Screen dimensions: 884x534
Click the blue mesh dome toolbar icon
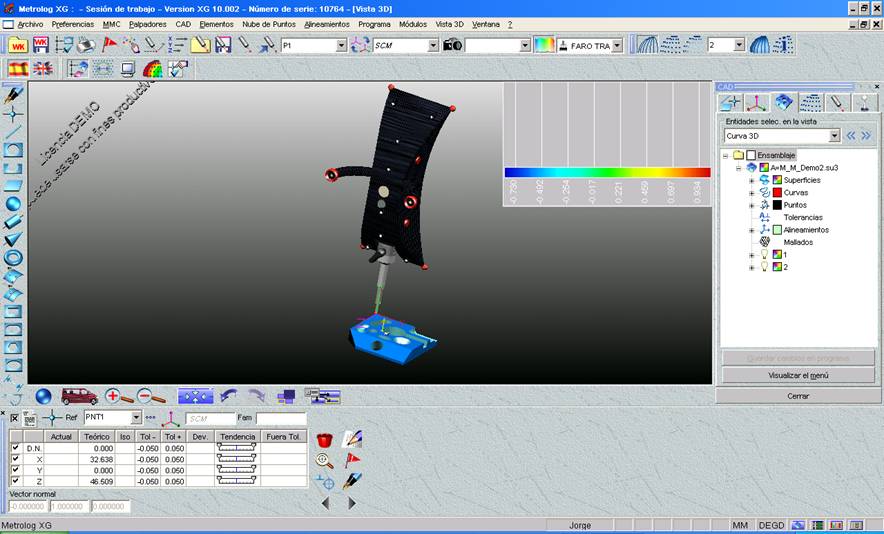tap(760, 45)
